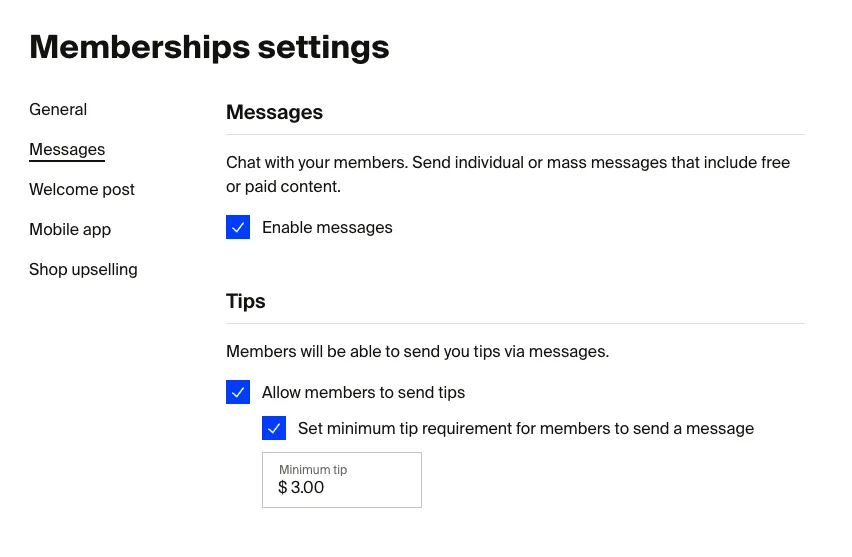Click the Messages section heading
This screenshot has width=852, height=557.
274,113
